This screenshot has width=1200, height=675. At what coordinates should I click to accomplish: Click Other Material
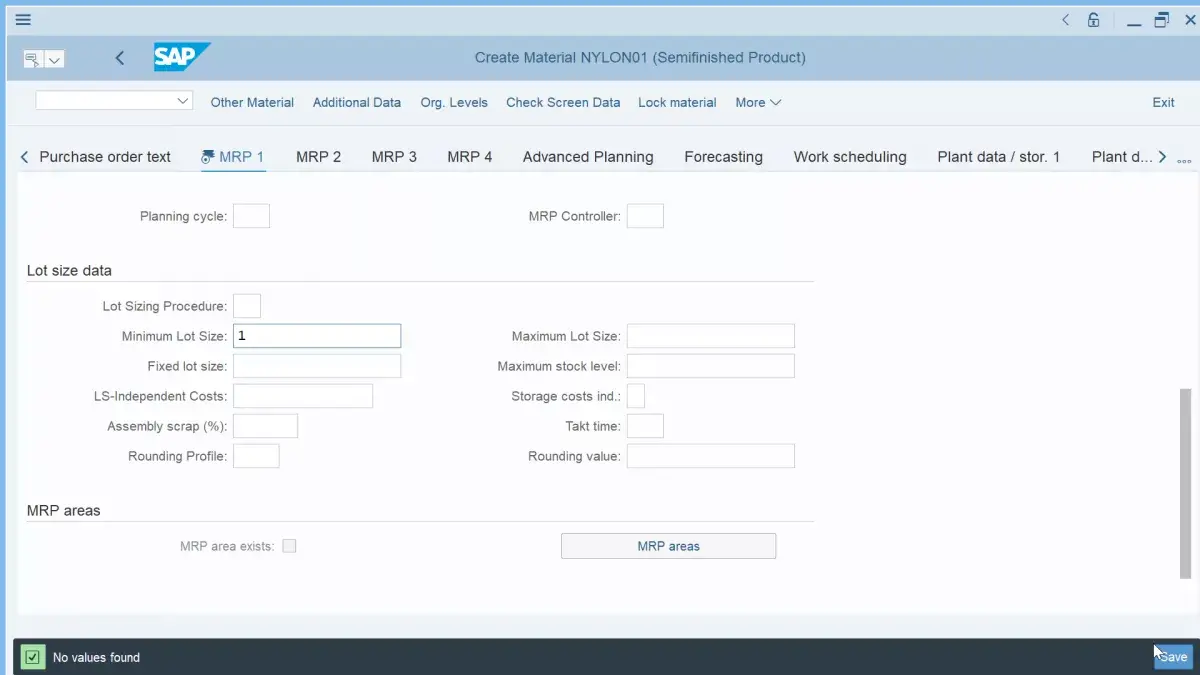tap(252, 102)
